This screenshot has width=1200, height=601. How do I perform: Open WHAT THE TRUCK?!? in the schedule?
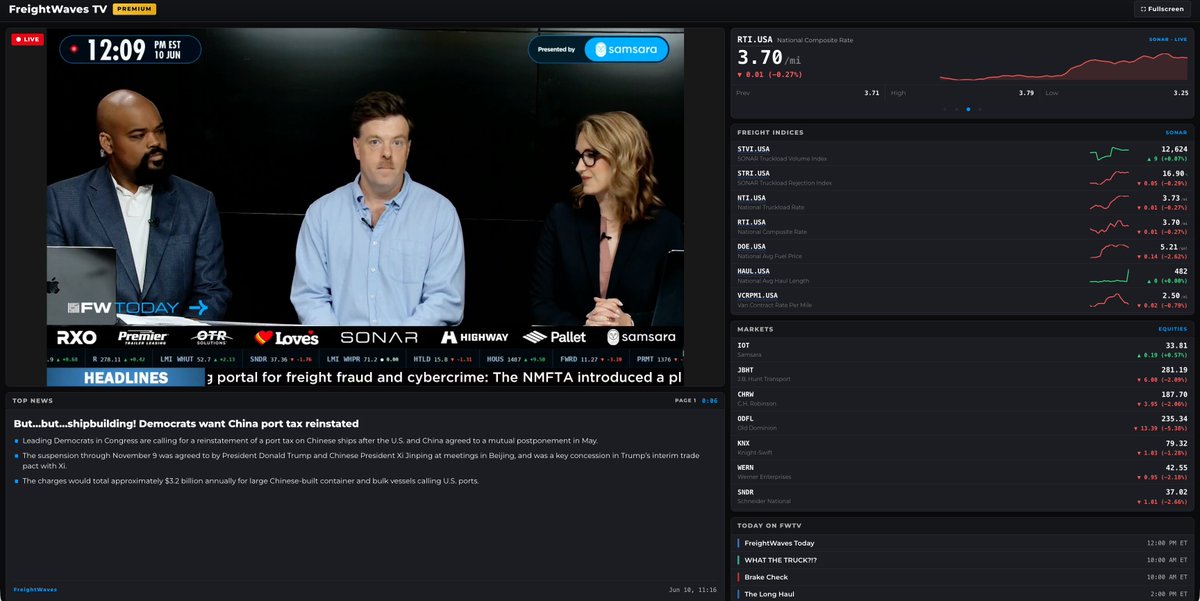961,560
